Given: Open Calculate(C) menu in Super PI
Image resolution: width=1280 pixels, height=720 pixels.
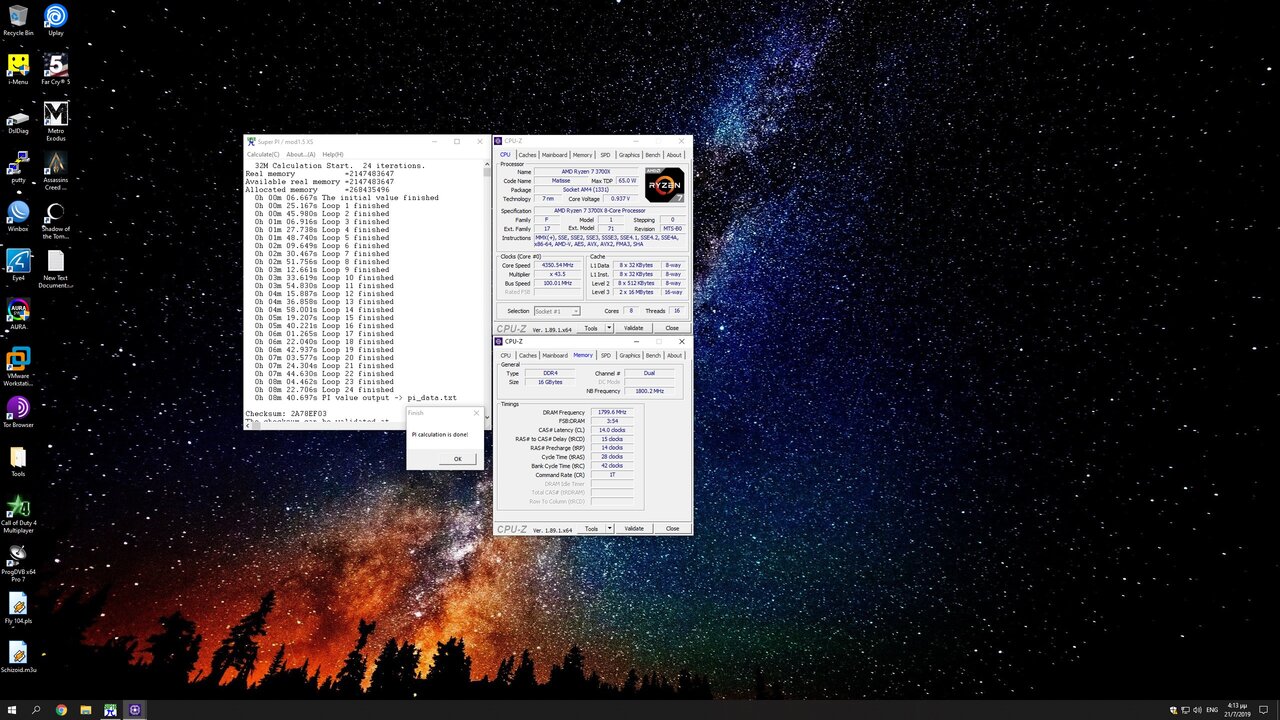Looking at the screenshot, I should (262, 154).
